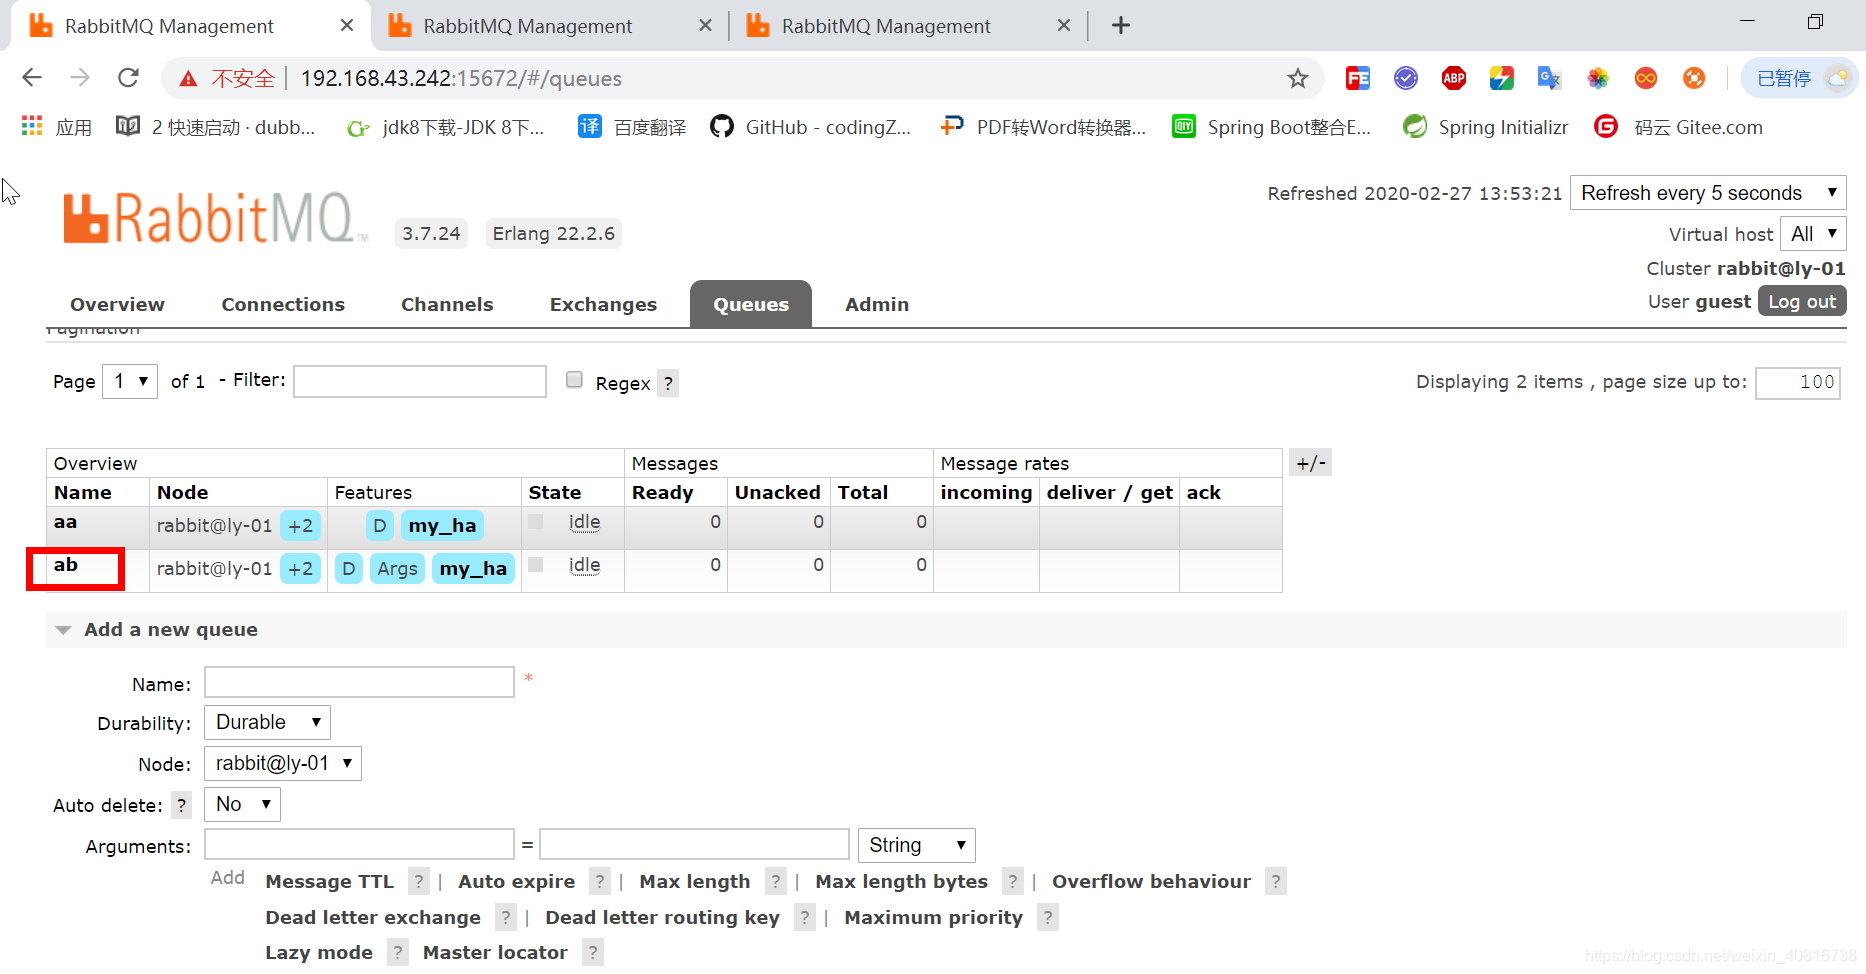Add Lazy mode argument
The height and width of the screenshot is (974, 1866).
pyautogui.click(x=318, y=952)
